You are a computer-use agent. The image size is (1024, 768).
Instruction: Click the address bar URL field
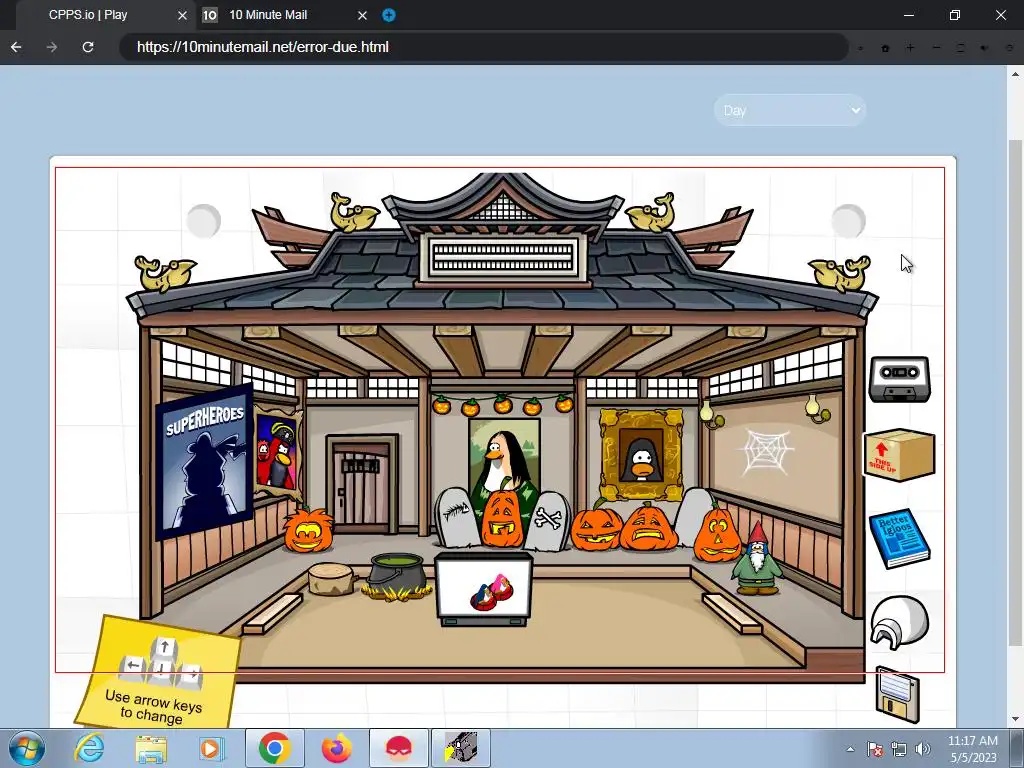[x=483, y=47]
